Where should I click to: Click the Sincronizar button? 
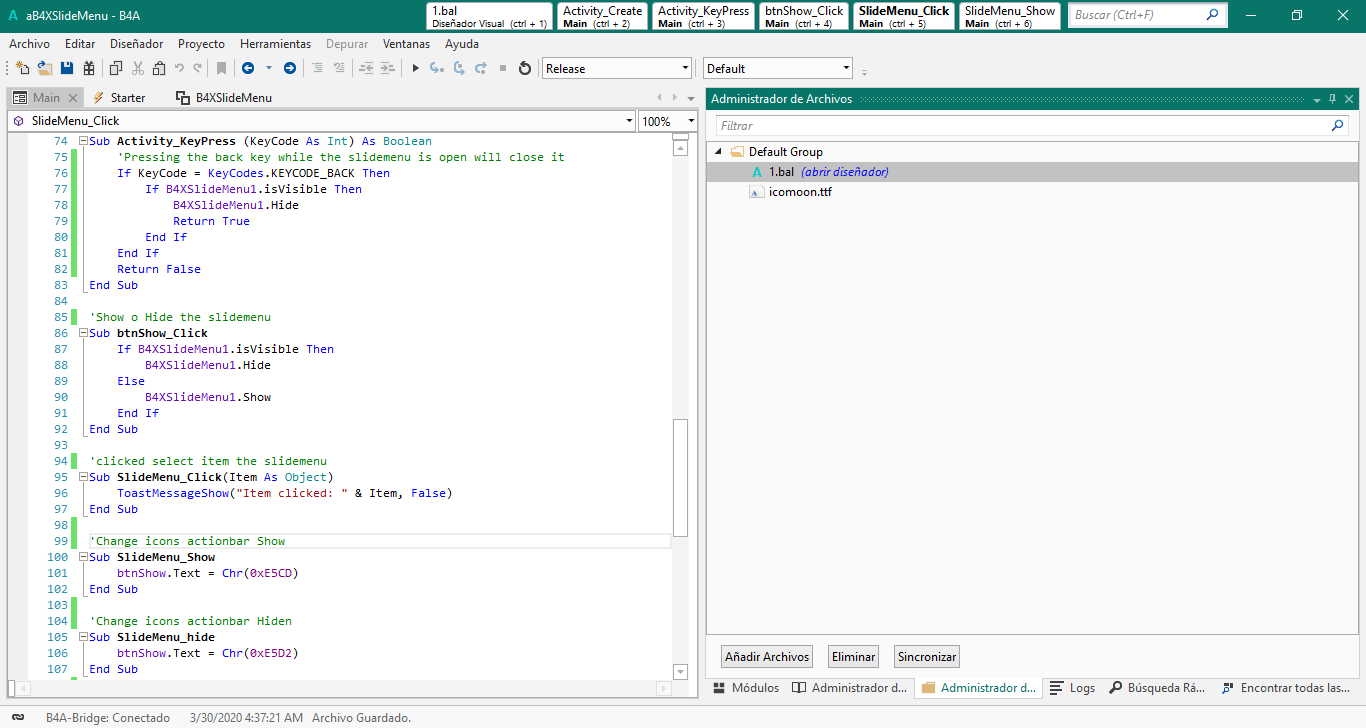(x=927, y=657)
